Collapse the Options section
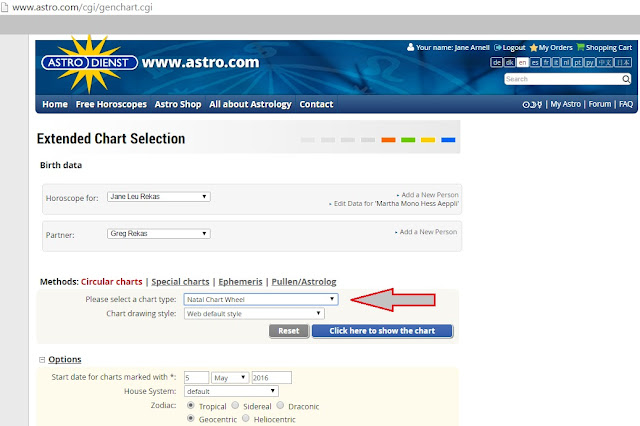640x426 pixels. coord(42,359)
